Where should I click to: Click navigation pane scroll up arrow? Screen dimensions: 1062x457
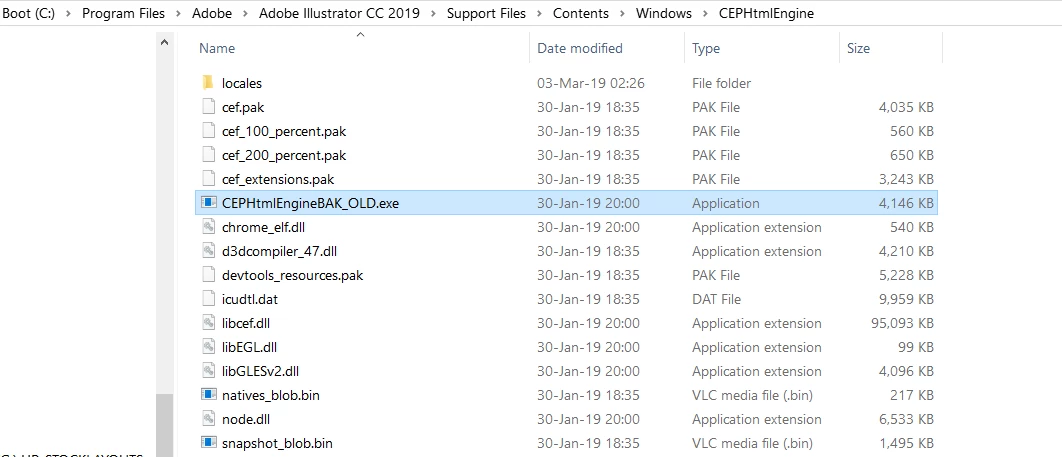click(164, 42)
